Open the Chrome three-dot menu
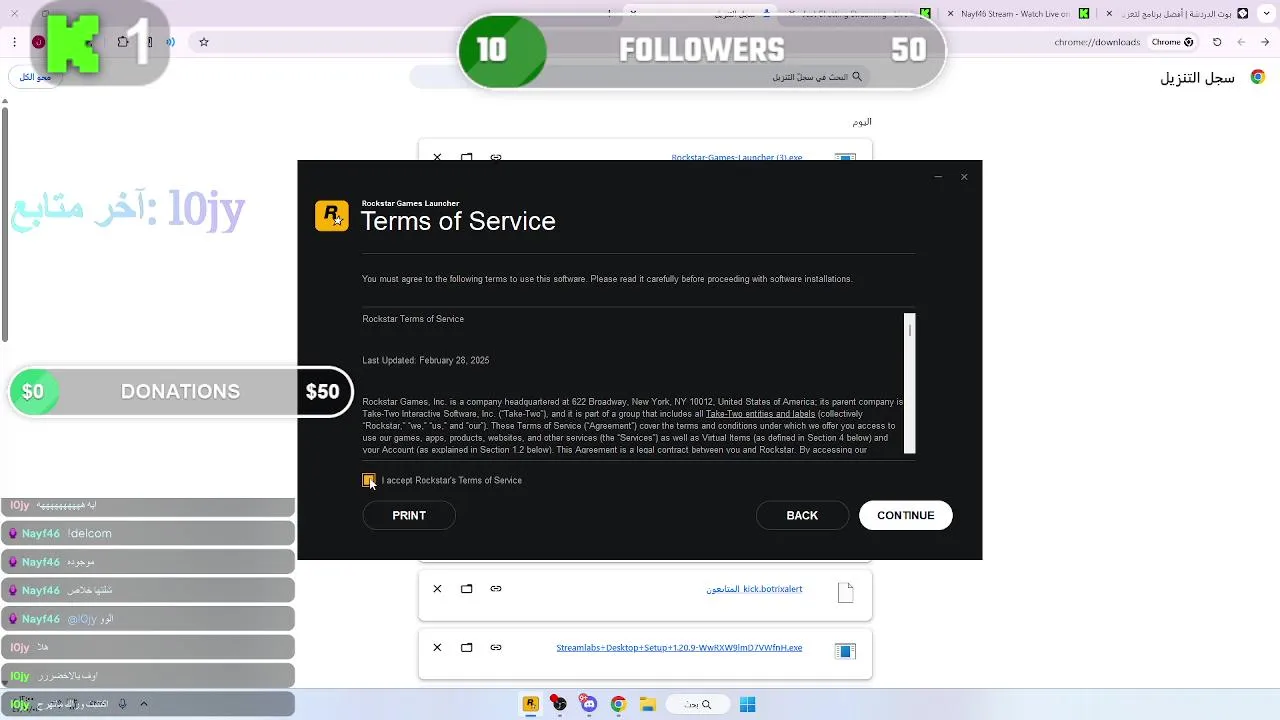Image resolution: width=1280 pixels, height=720 pixels. 14,42
